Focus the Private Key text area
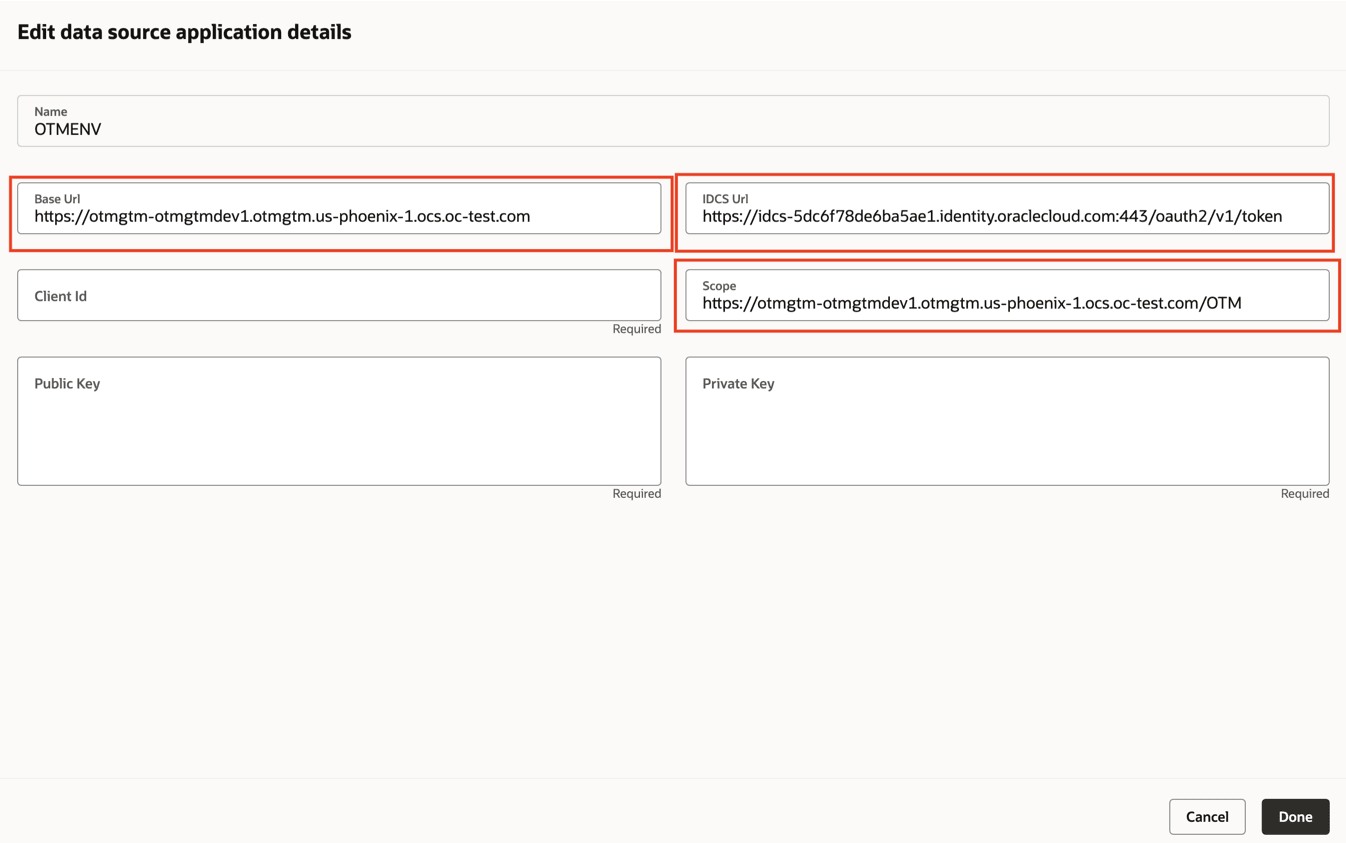 click(1006, 430)
